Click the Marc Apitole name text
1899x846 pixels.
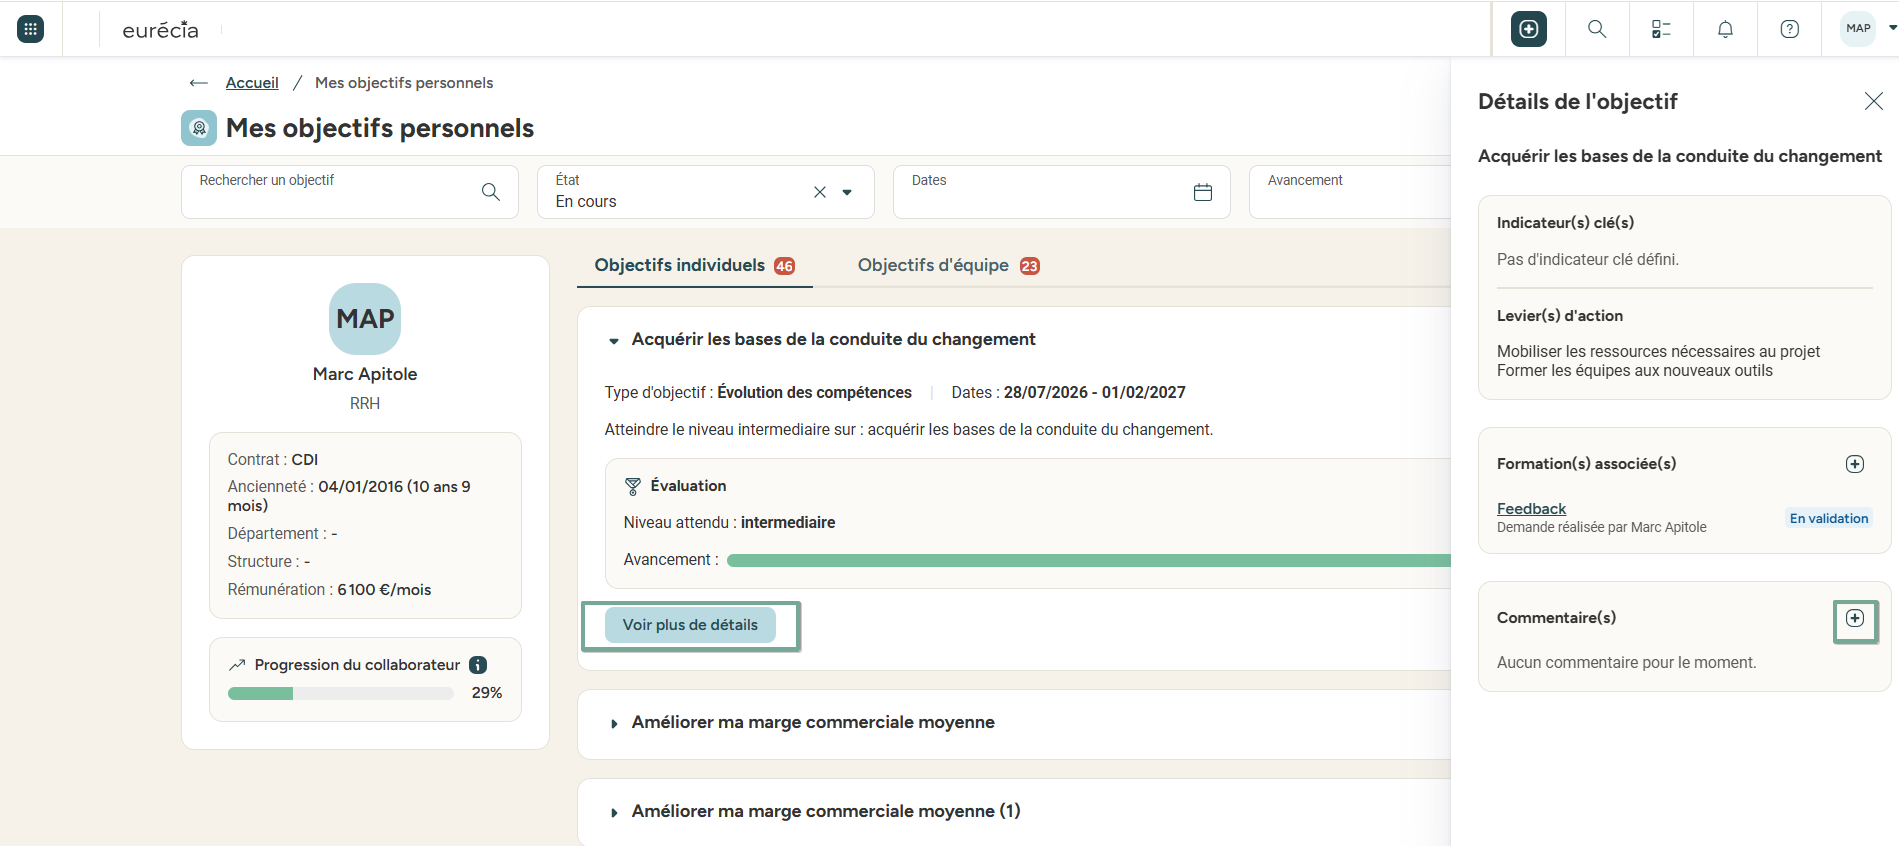pos(365,374)
